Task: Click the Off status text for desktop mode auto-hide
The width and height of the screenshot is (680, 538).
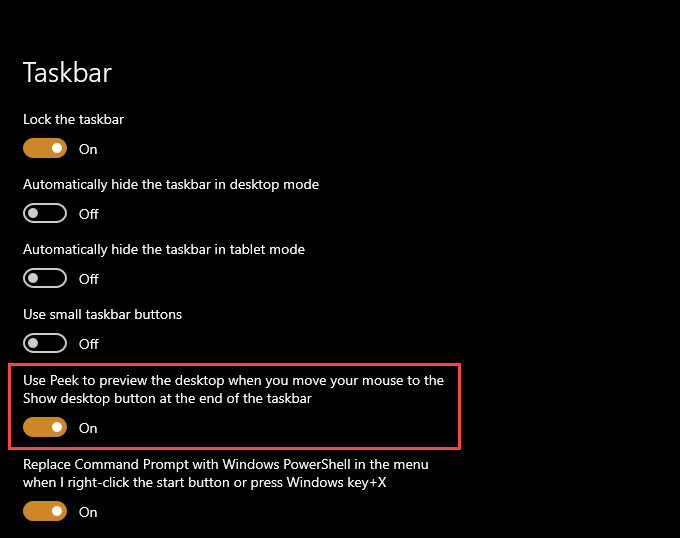Action: pos(89,214)
